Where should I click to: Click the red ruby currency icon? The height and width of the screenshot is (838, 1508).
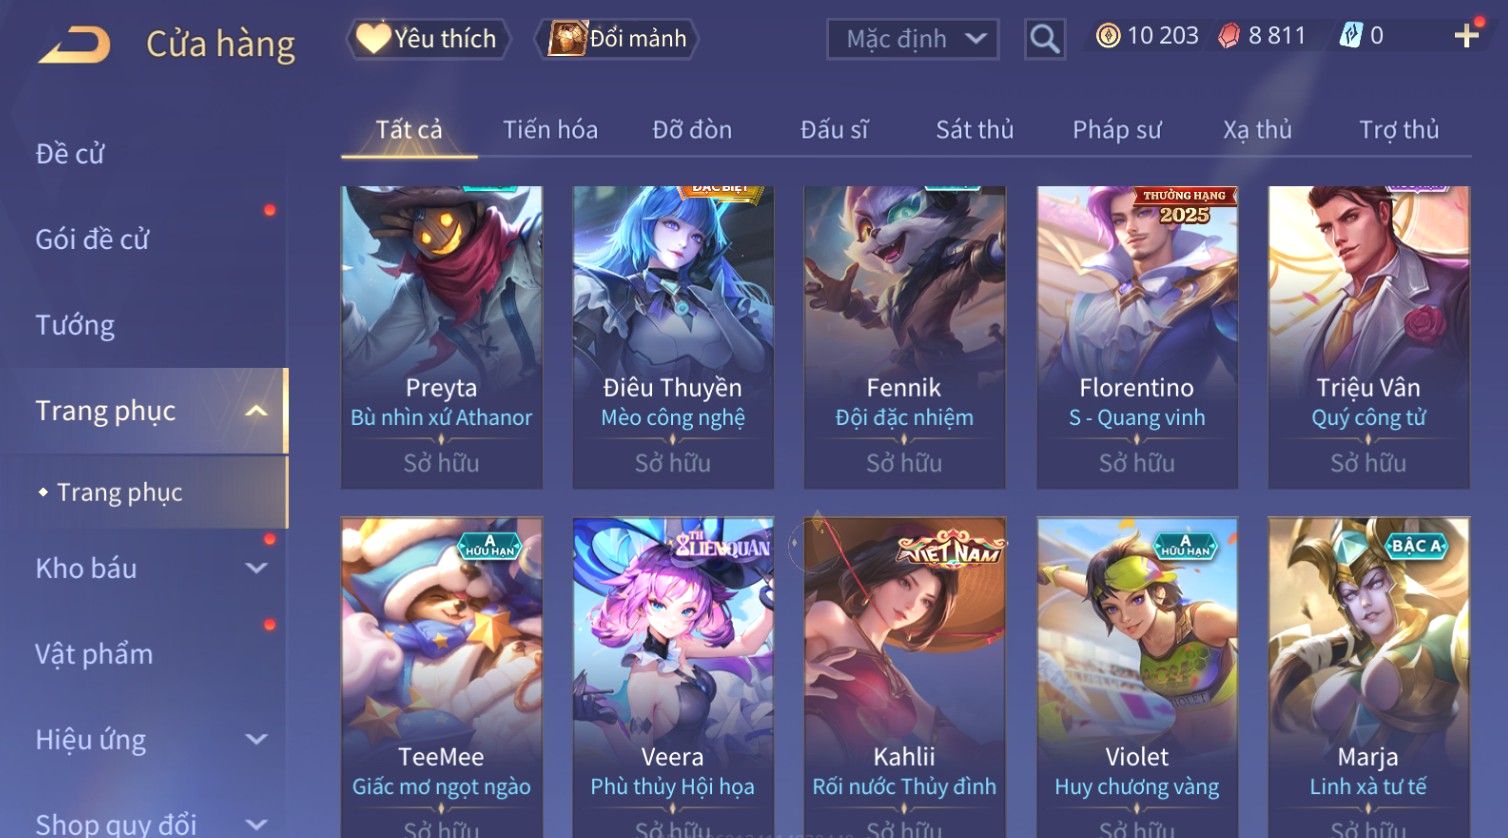pyautogui.click(x=1229, y=37)
